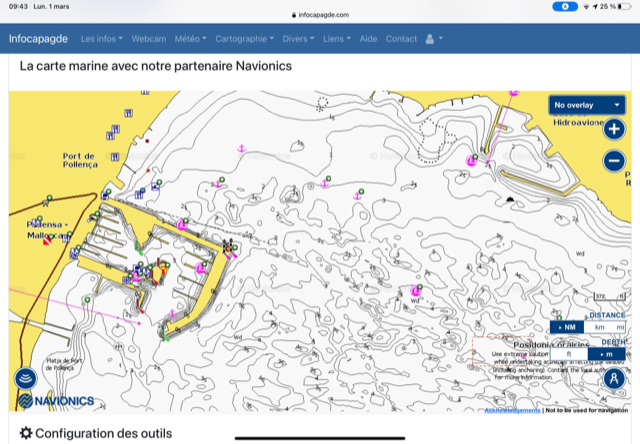The image size is (640, 444).
Task: Open the Les infos menu
Action: point(101,39)
